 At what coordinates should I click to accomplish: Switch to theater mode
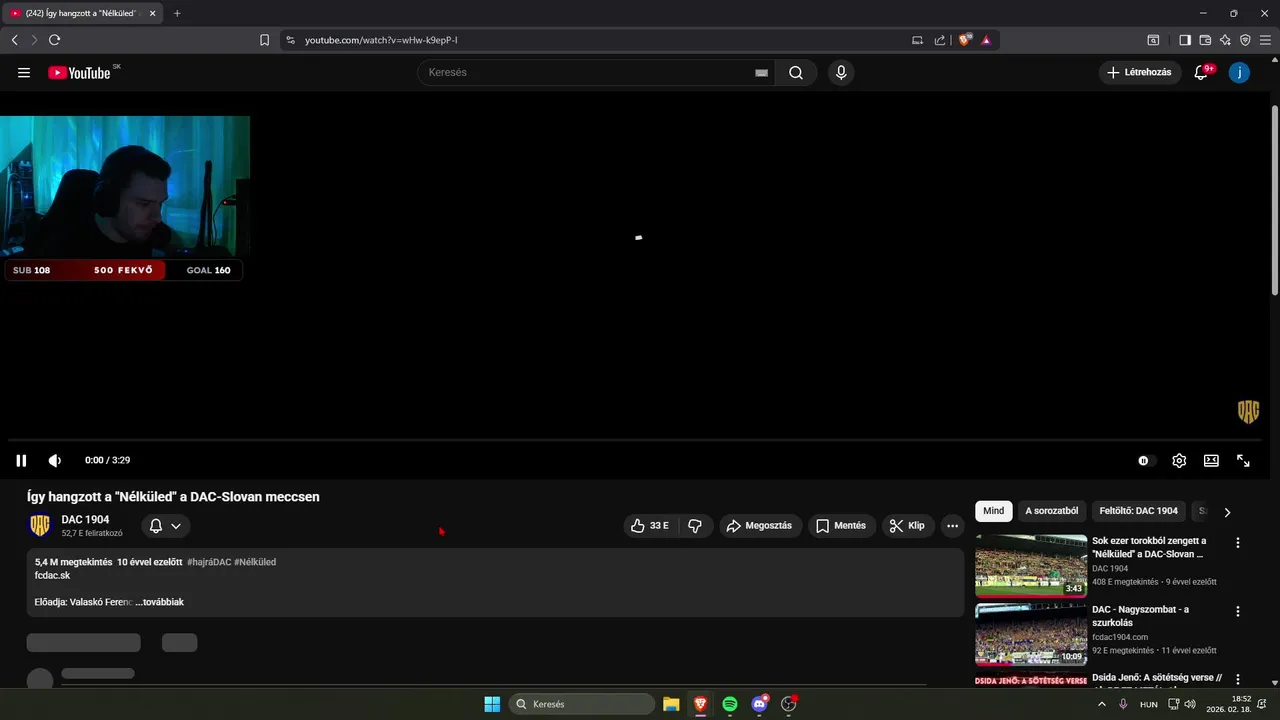[1211, 460]
